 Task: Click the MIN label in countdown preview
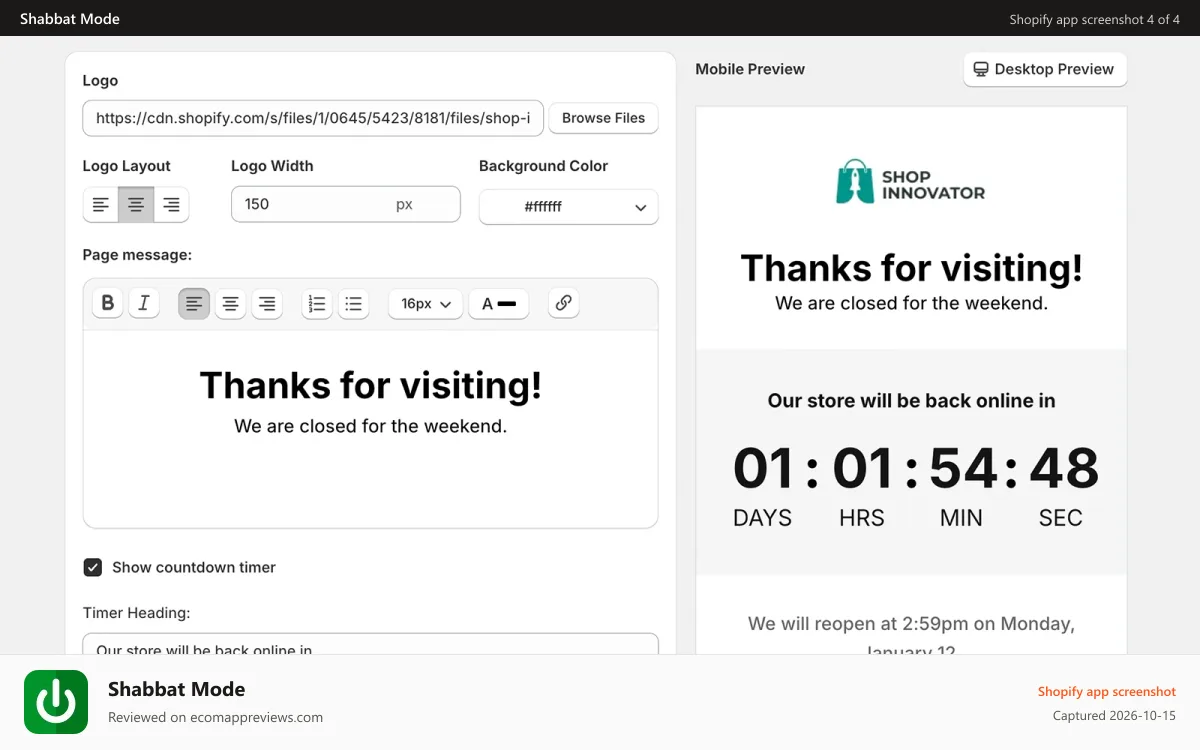click(x=961, y=518)
